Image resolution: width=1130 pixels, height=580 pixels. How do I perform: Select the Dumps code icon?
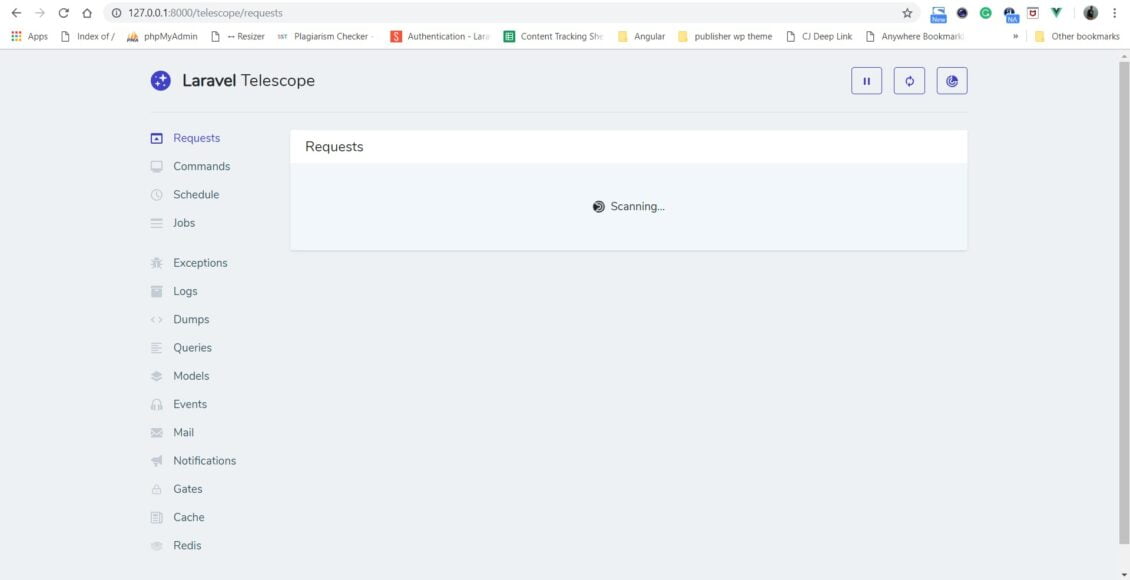click(157, 319)
